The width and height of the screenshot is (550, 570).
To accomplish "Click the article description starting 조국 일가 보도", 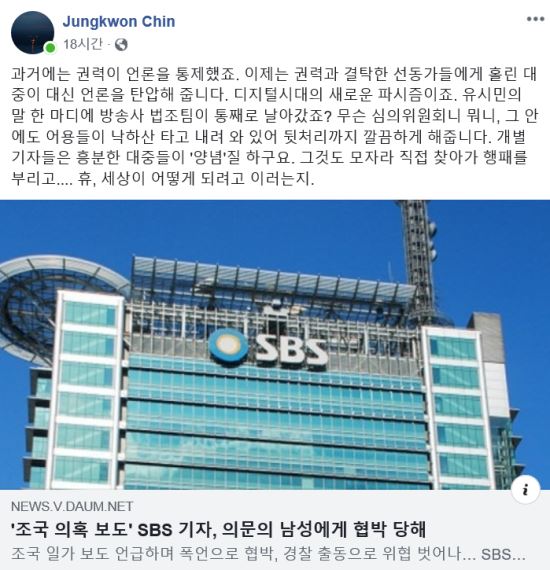I will [x=268, y=554].
